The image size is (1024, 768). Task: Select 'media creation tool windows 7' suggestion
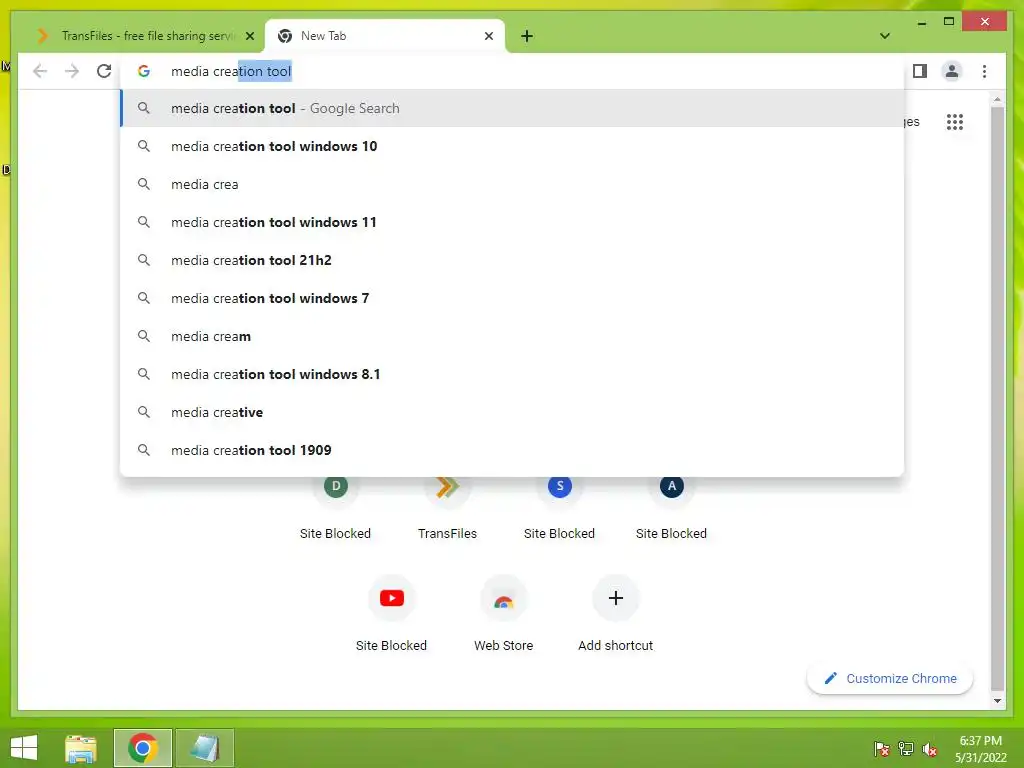tap(513, 298)
